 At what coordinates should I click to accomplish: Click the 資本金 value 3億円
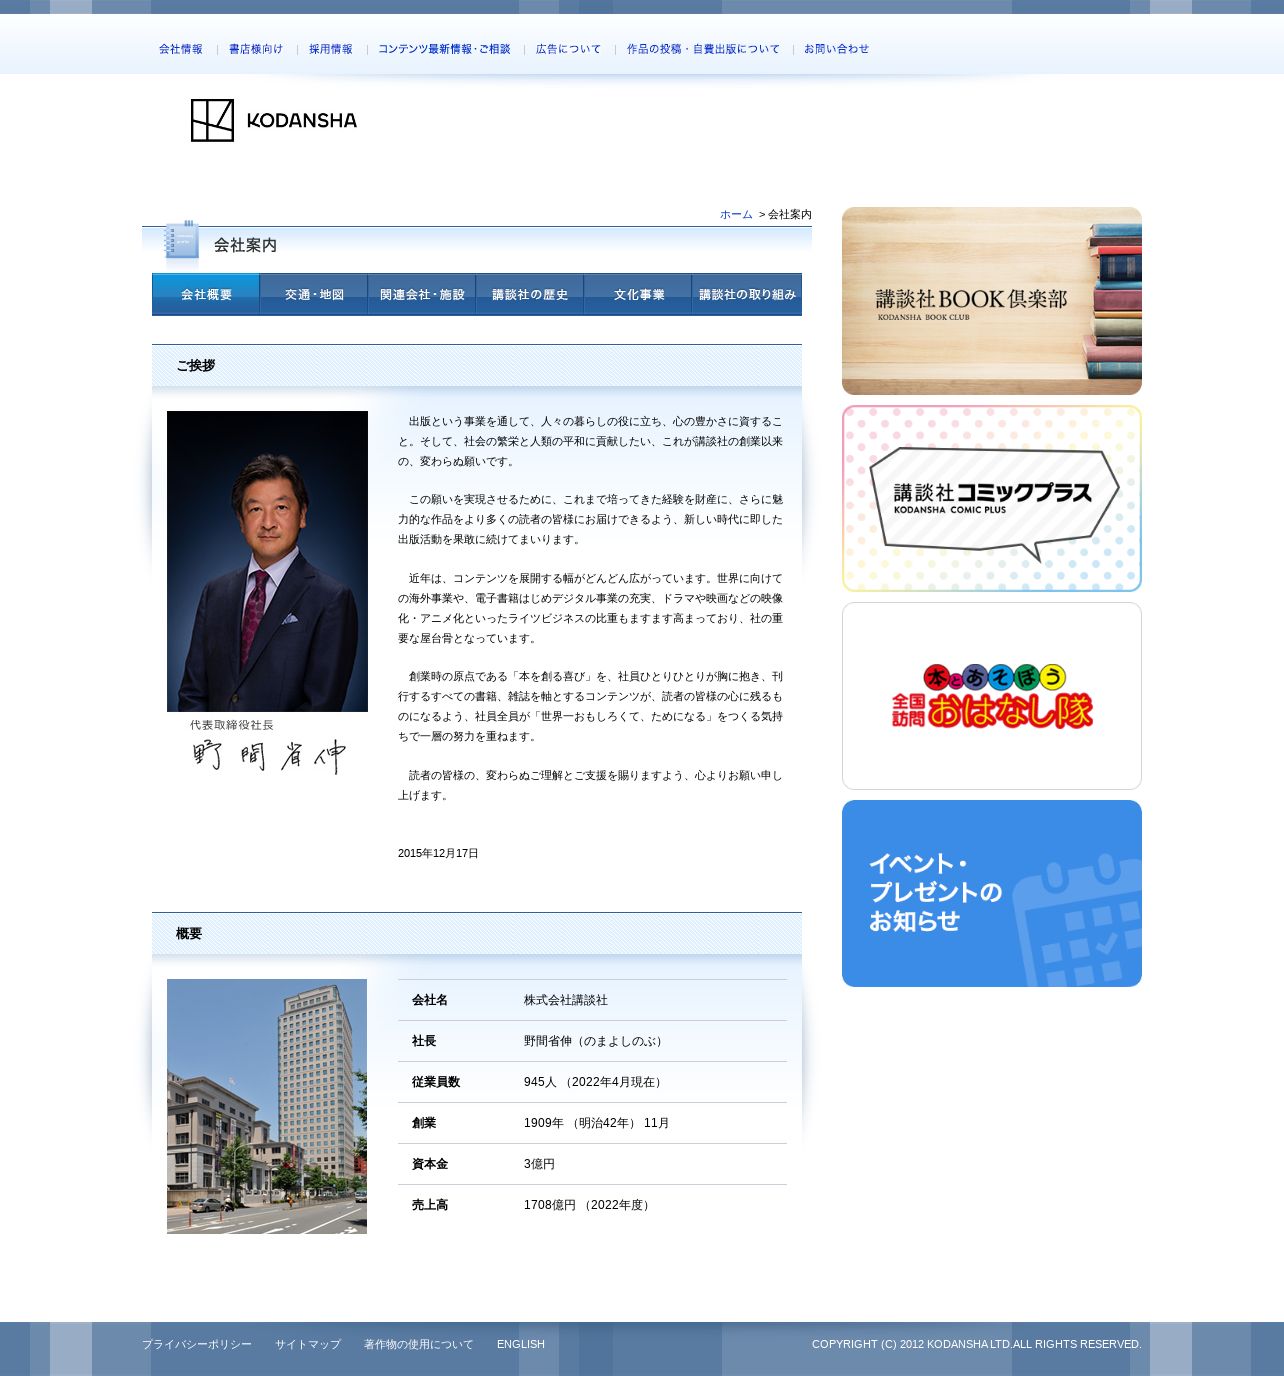click(x=540, y=1165)
